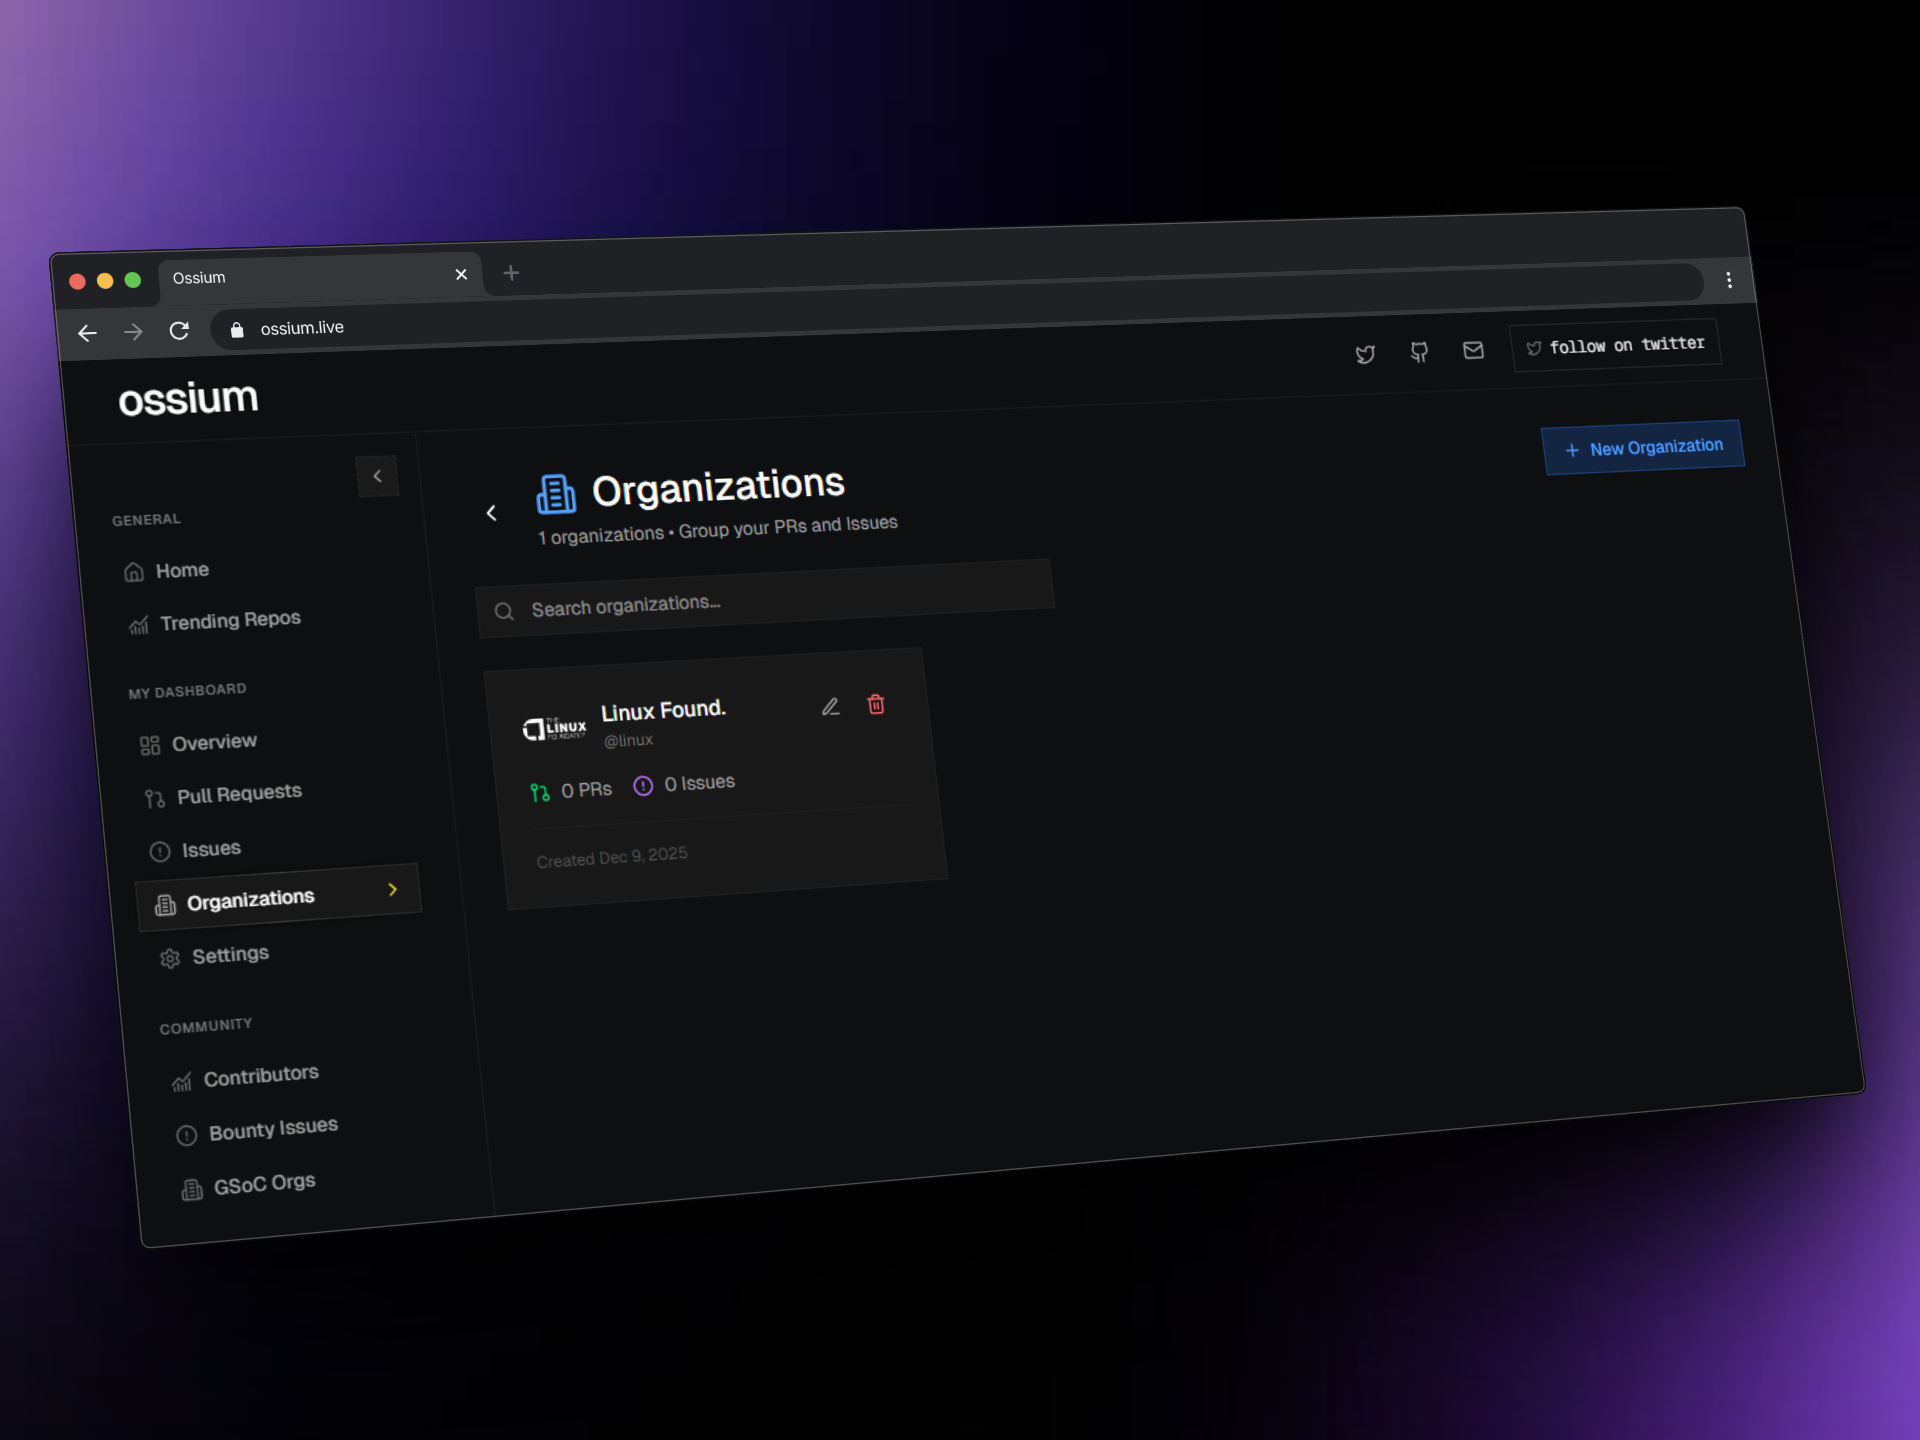Open the @linux profile link
Screen dimensions: 1920x1440
628,740
